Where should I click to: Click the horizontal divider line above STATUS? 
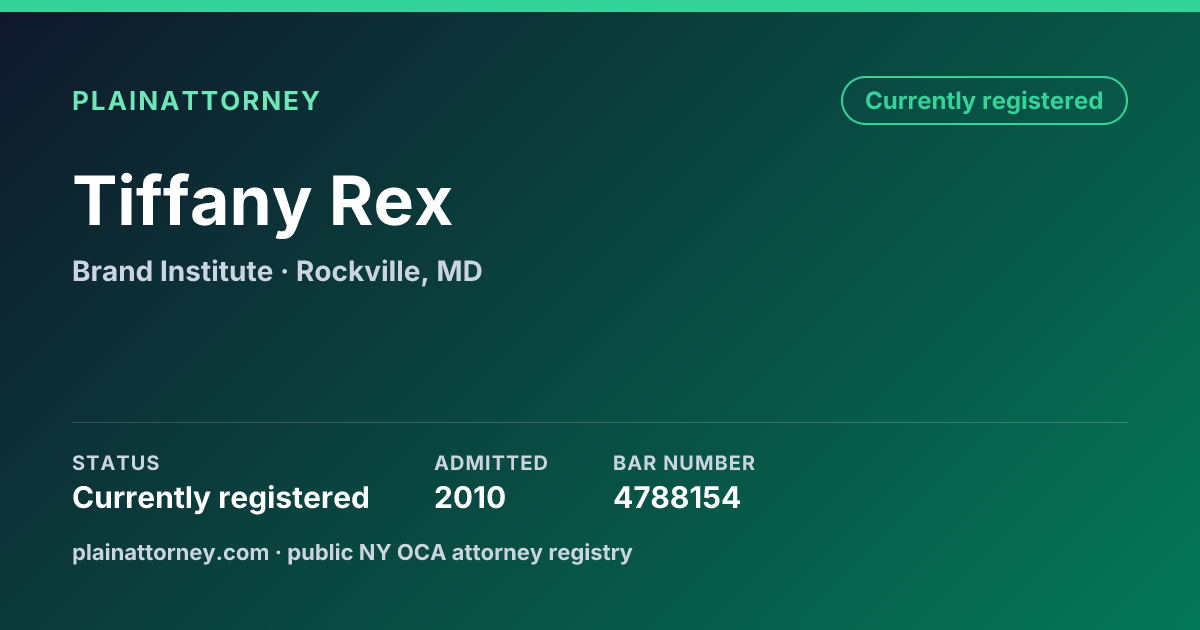coord(600,422)
